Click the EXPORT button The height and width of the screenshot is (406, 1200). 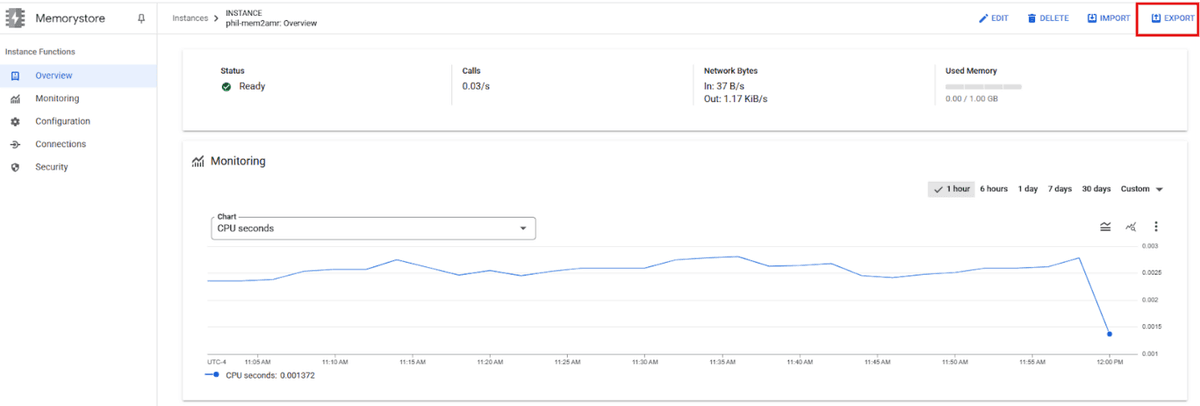[1166, 19]
